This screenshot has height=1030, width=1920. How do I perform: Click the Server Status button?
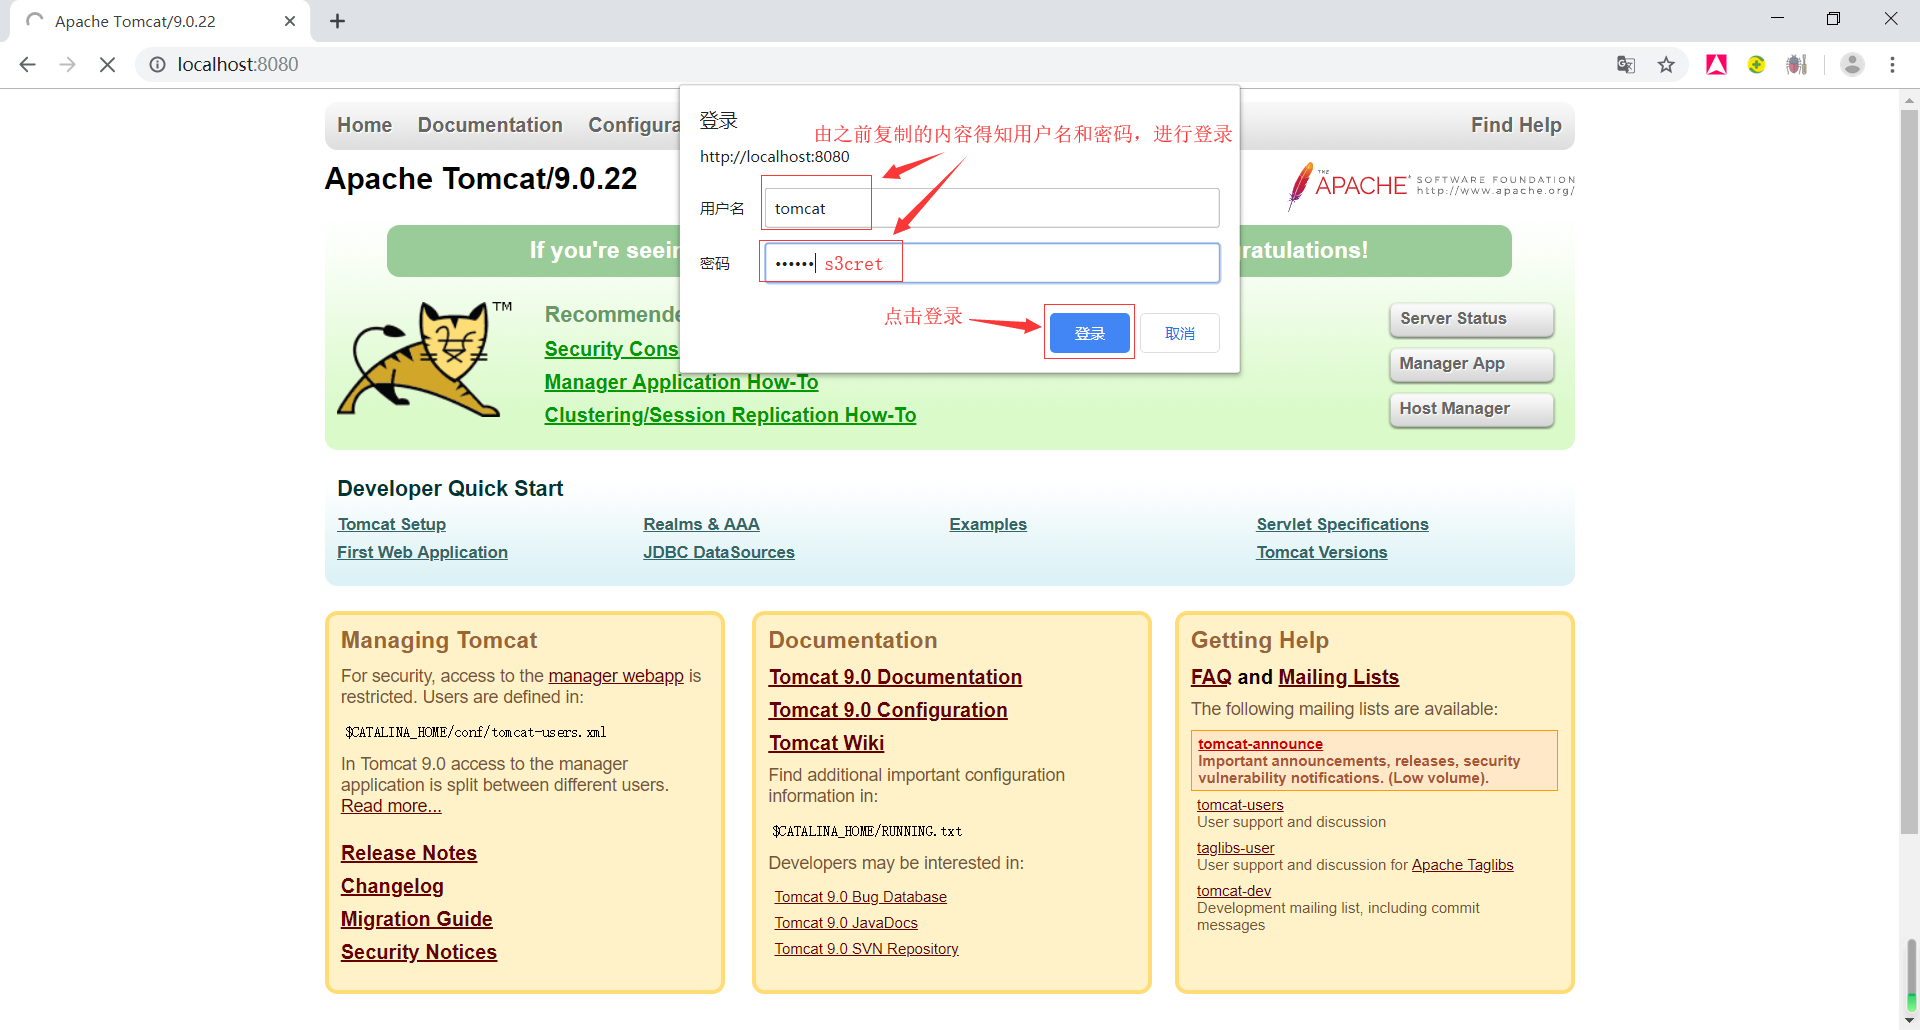1471,319
